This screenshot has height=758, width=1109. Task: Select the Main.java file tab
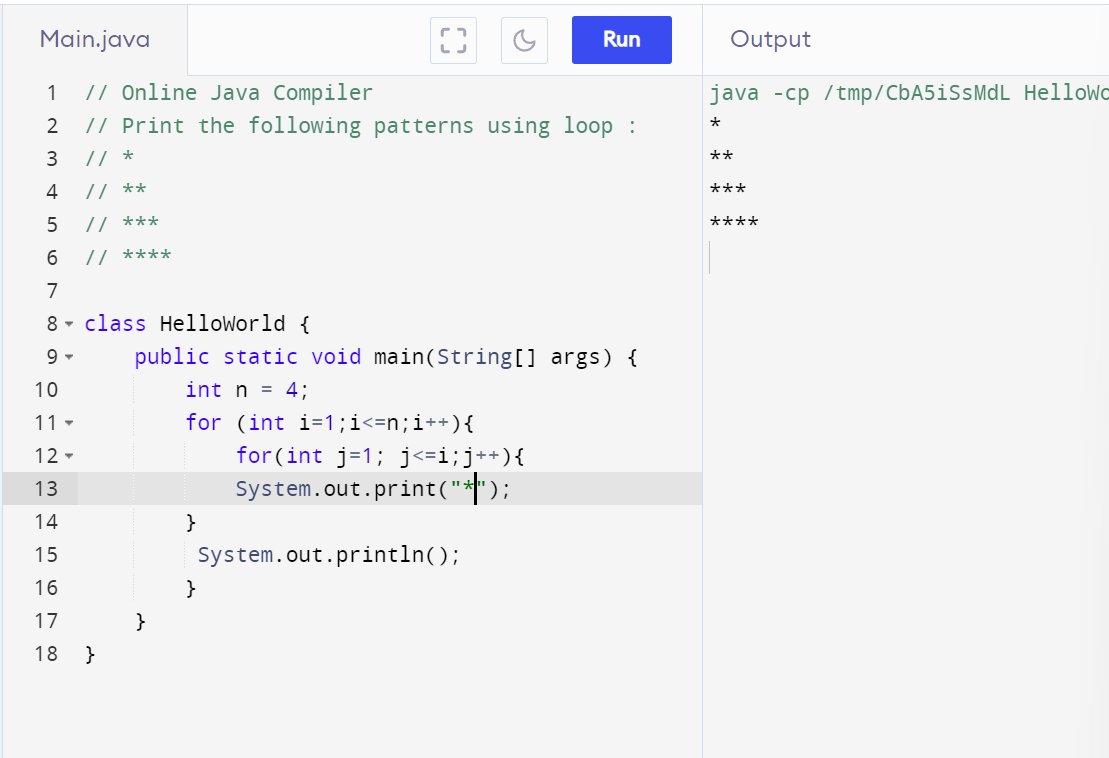pyautogui.click(x=95, y=40)
